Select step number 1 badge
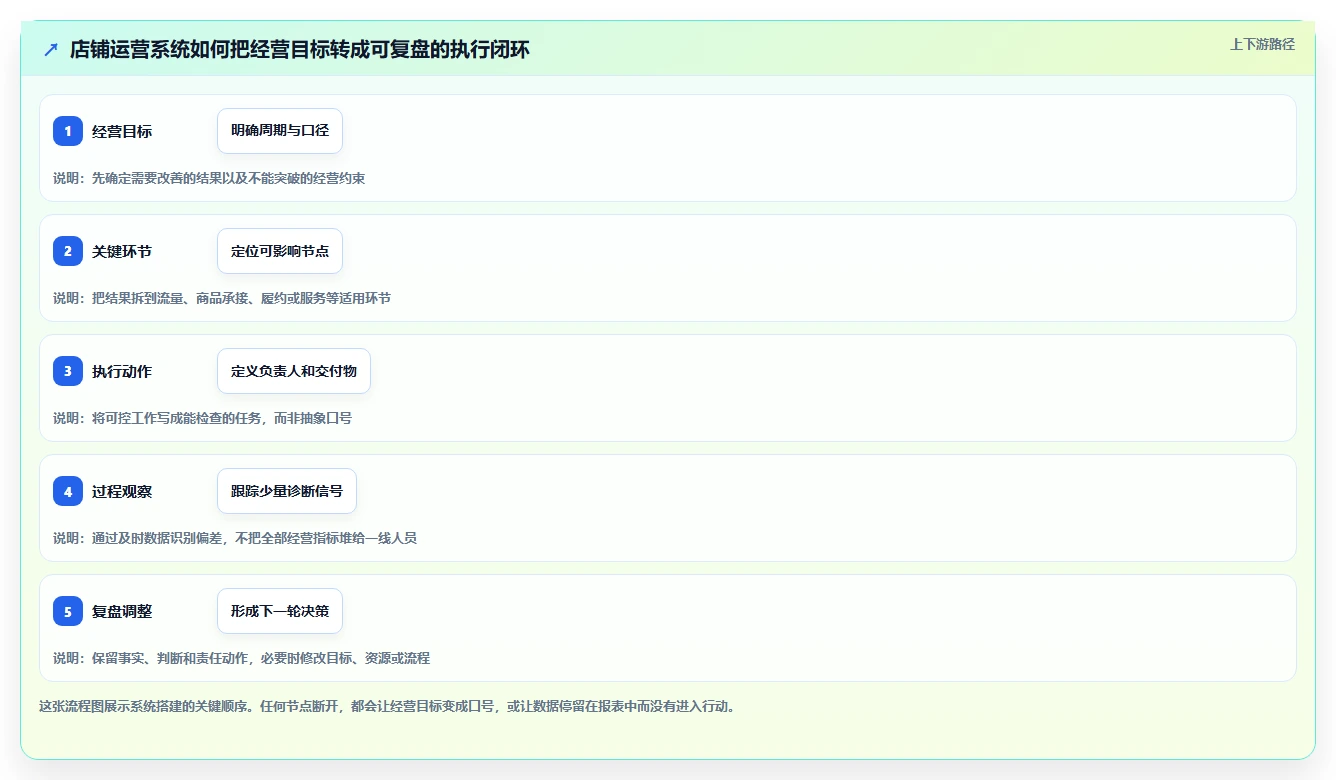This screenshot has height=780, width=1336. [68, 131]
